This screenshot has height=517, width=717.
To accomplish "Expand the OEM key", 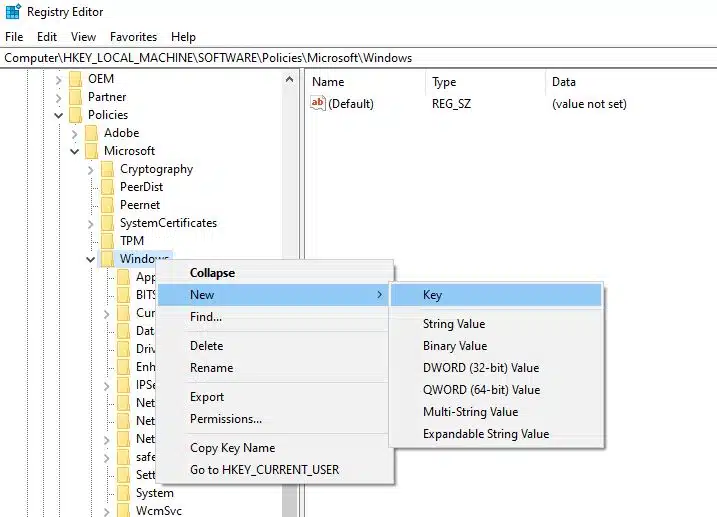I will point(59,80).
